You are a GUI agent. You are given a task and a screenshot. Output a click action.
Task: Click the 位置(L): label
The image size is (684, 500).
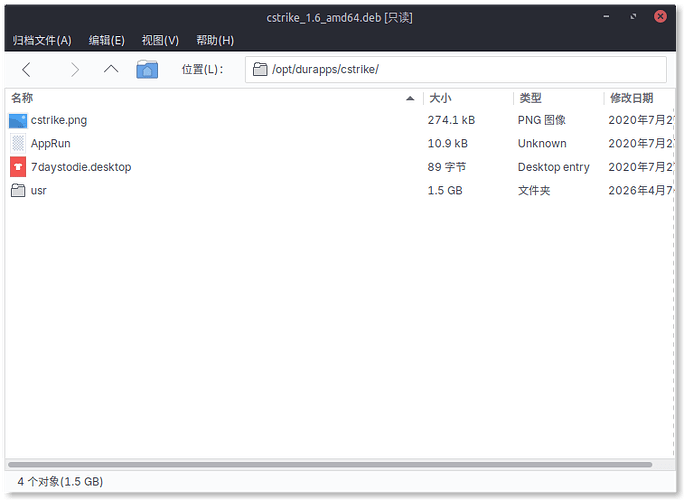[x=202, y=69]
